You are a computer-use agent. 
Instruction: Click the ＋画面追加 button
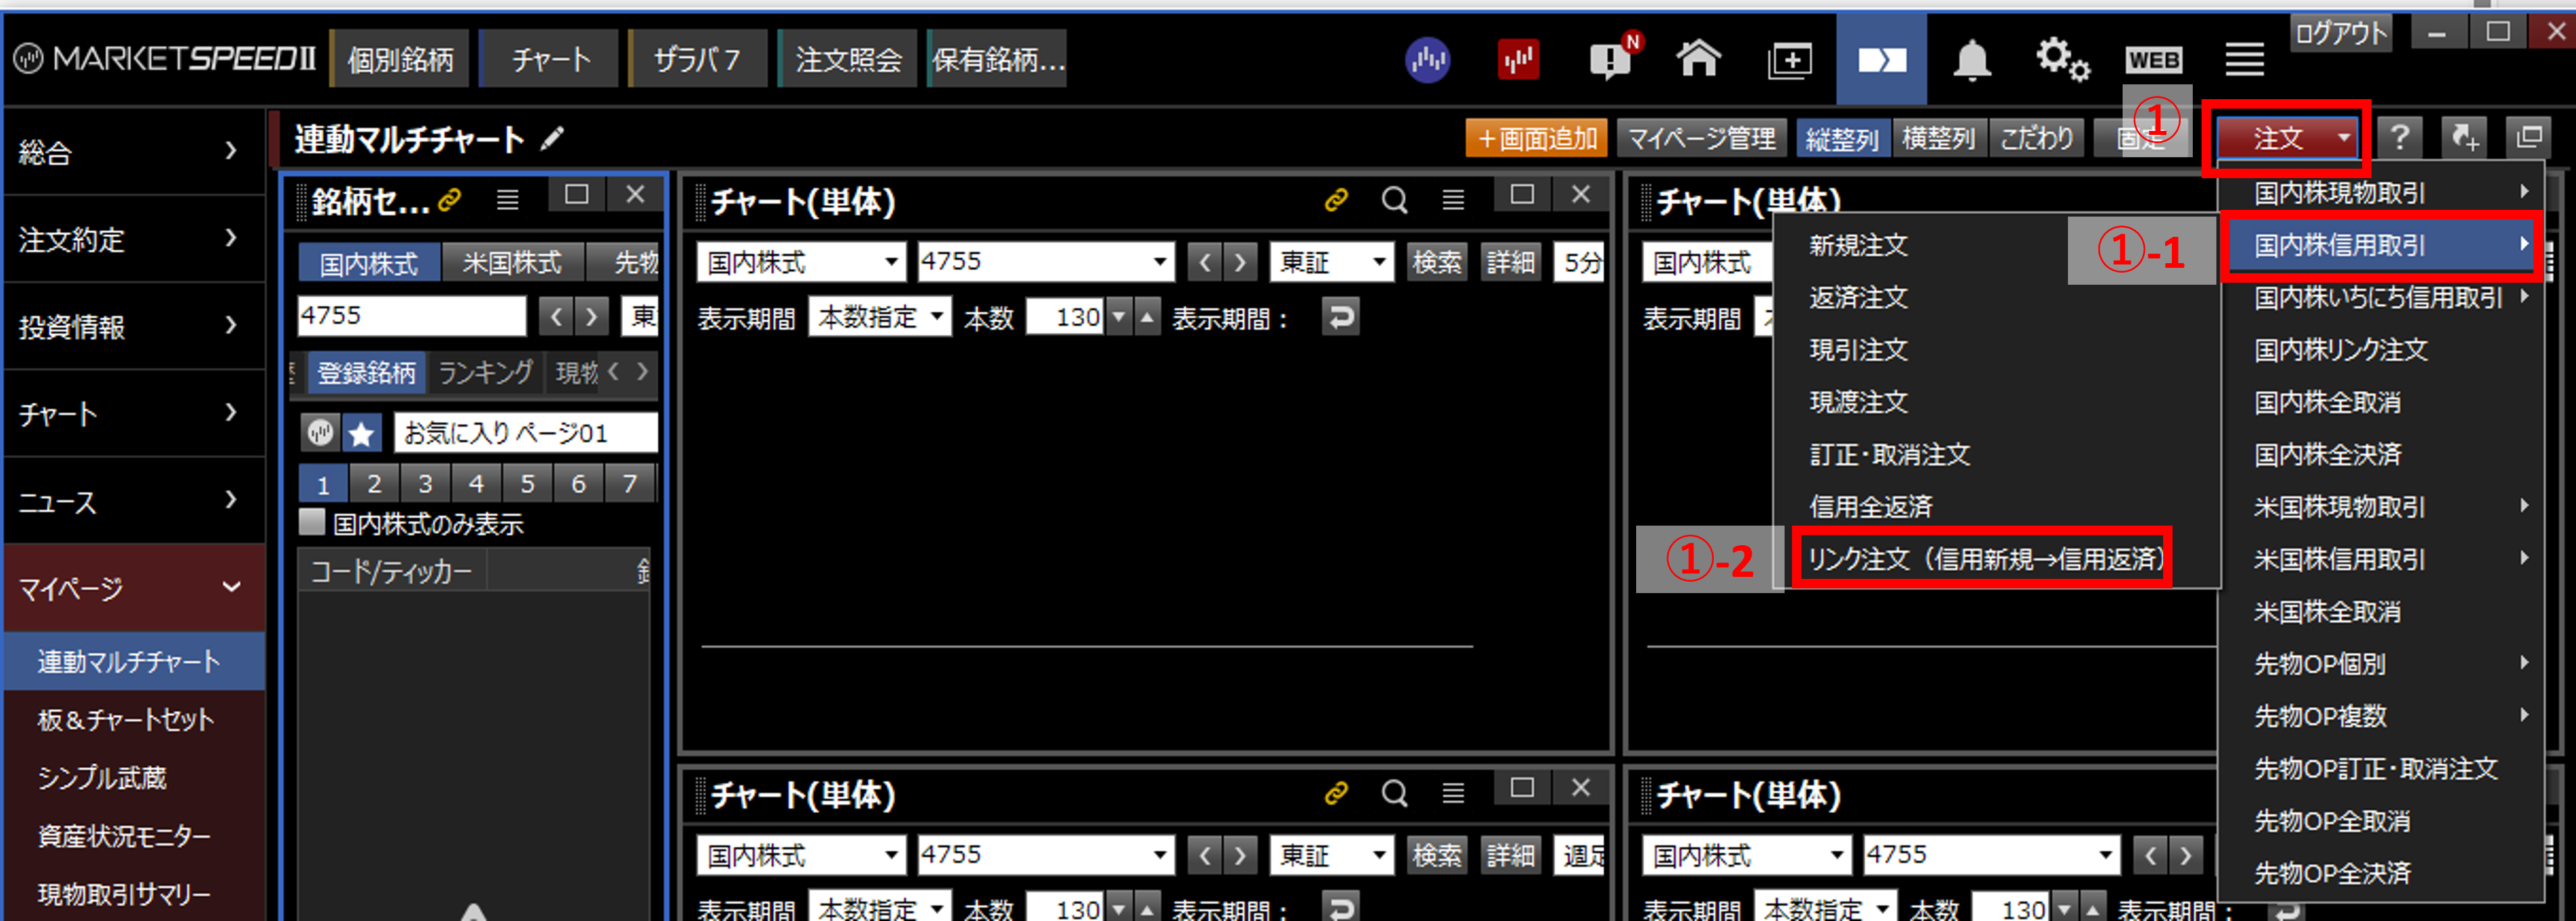coord(1536,138)
